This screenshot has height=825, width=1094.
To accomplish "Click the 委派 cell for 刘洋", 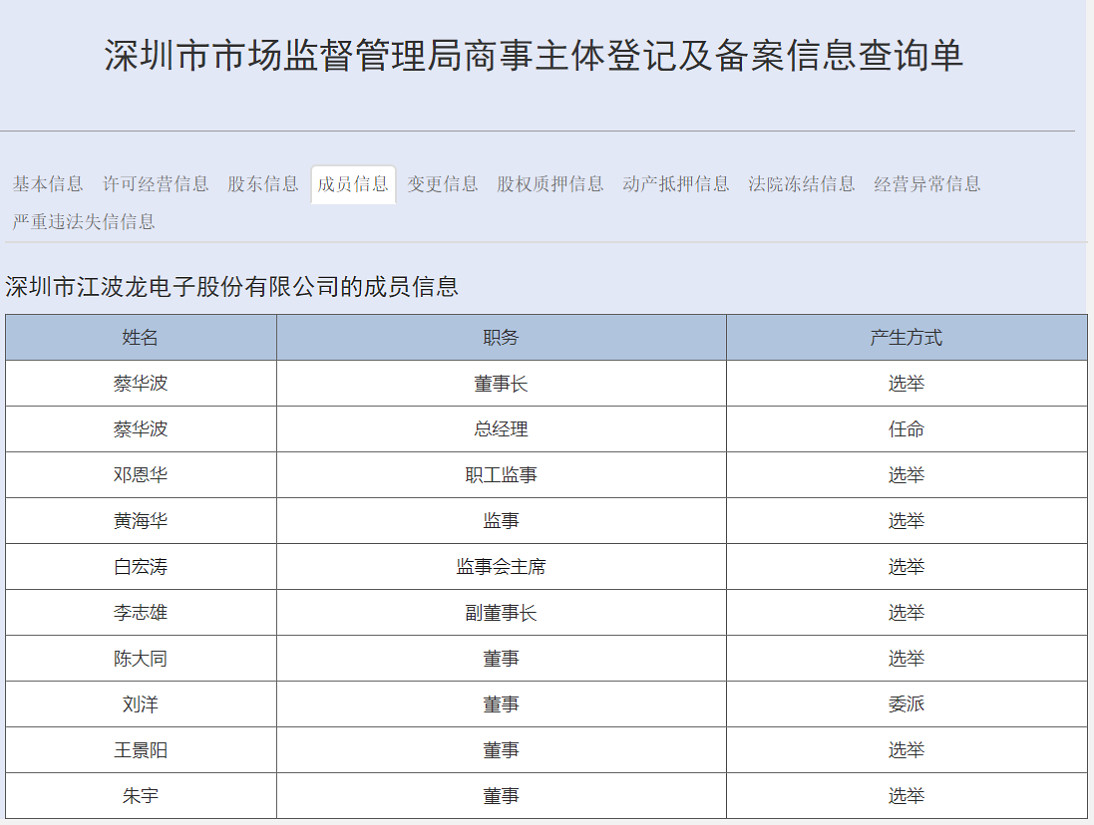I will pos(906,704).
